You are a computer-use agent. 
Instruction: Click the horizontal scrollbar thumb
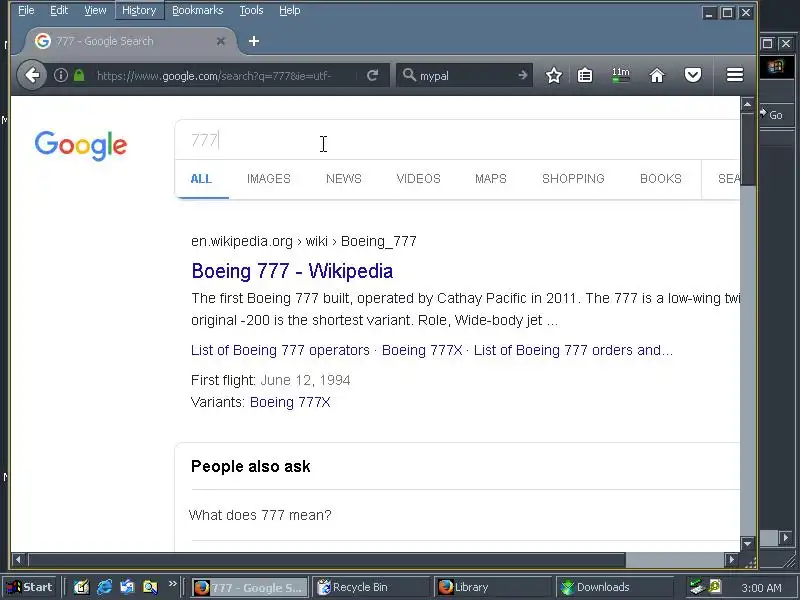[327, 560]
